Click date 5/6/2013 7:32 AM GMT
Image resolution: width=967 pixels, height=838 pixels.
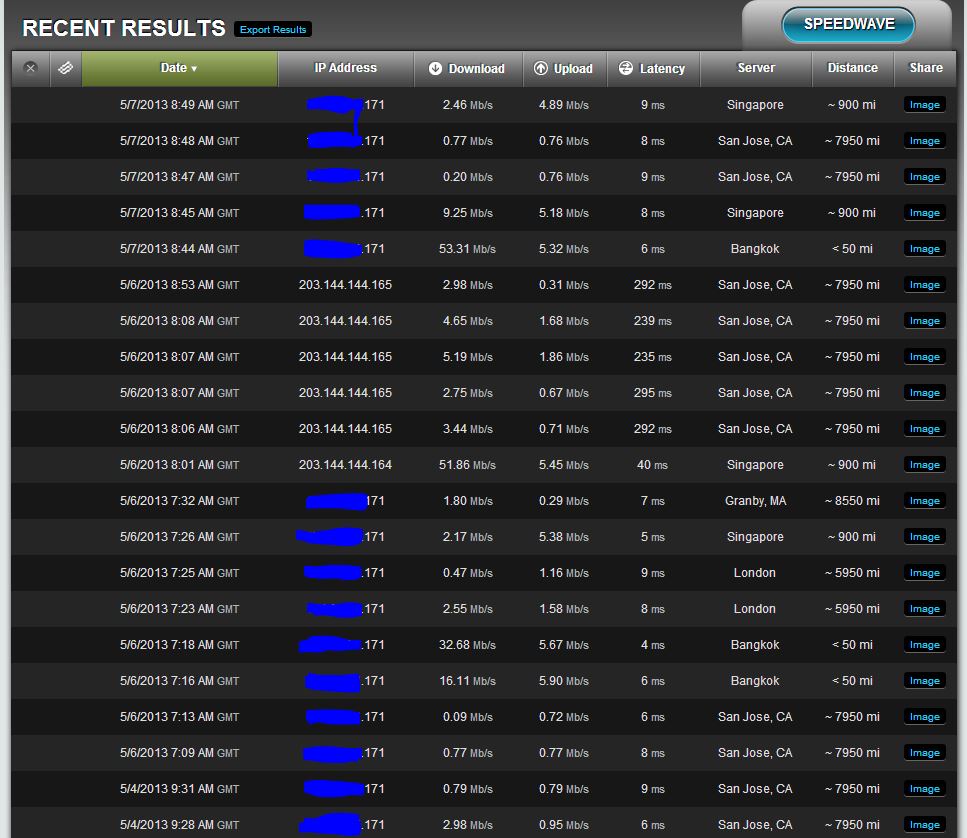179,501
